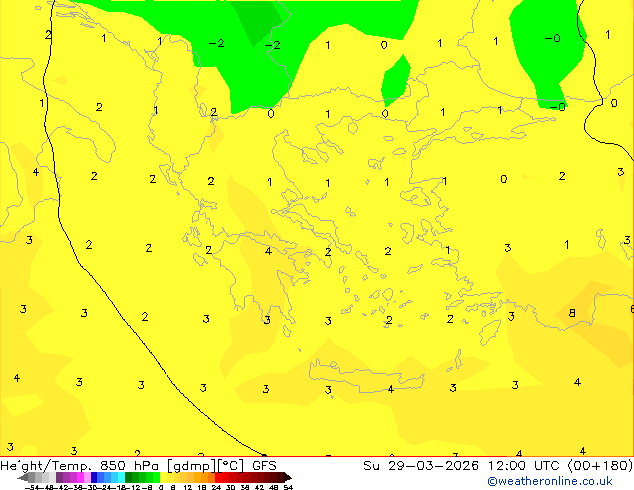
Task: Click the dark brown right legend arrow
Action: (x=288, y=477)
